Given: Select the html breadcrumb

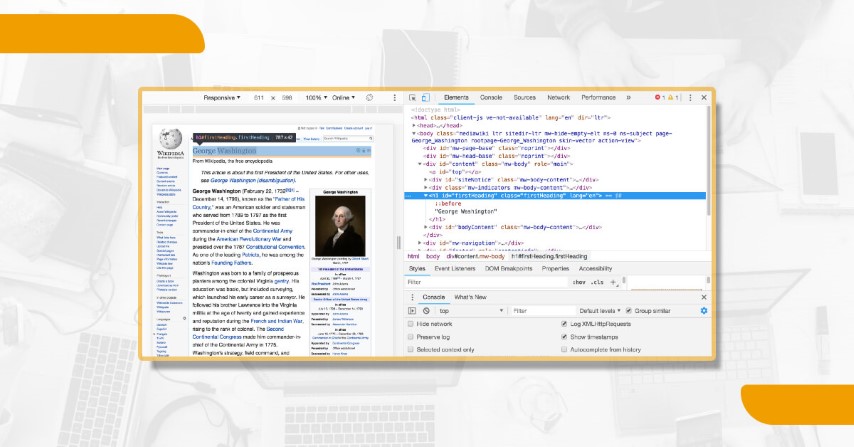Looking at the screenshot, I should (413, 256).
